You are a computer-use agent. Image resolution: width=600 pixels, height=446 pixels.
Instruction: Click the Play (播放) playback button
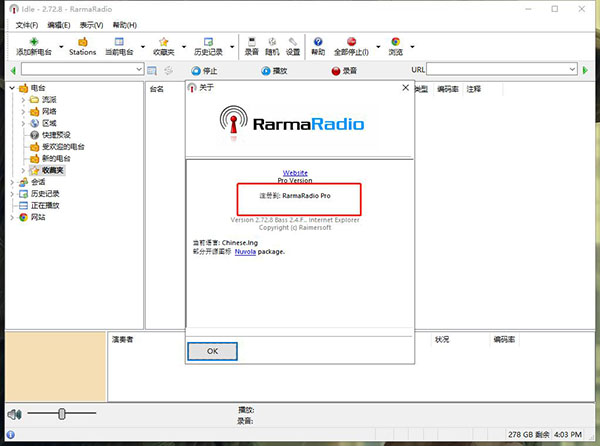(274, 71)
